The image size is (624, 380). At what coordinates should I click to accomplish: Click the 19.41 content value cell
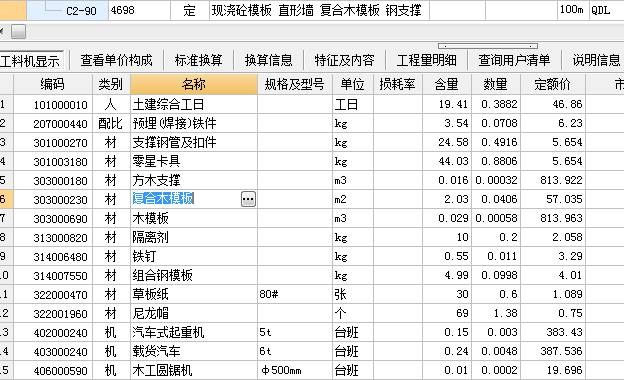(447, 104)
